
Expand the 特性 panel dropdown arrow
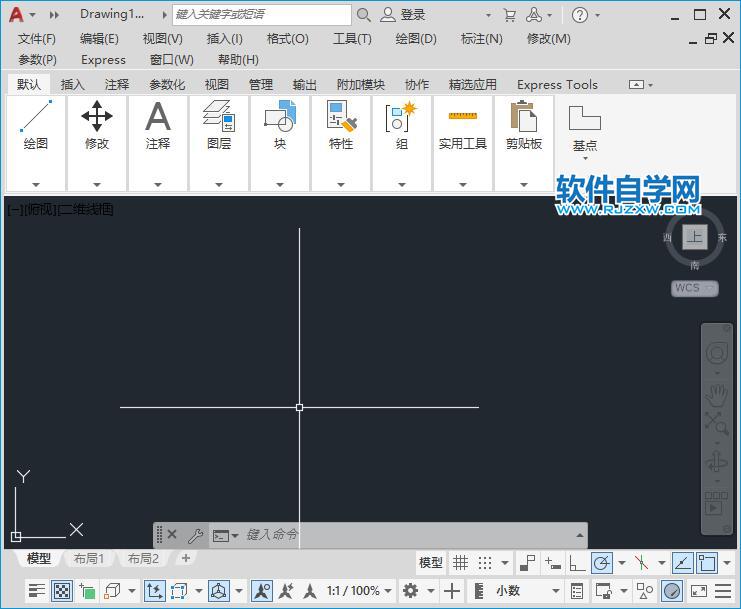[341, 184]
